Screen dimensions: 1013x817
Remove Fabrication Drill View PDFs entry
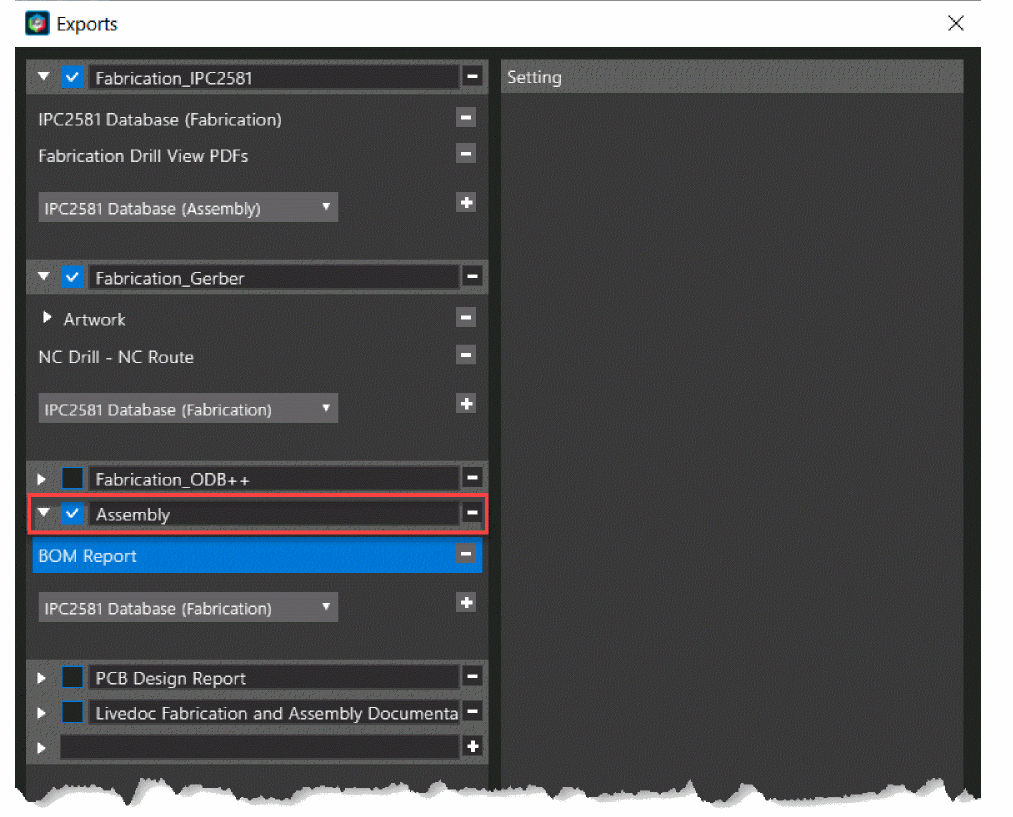click(x=466, y=154)
